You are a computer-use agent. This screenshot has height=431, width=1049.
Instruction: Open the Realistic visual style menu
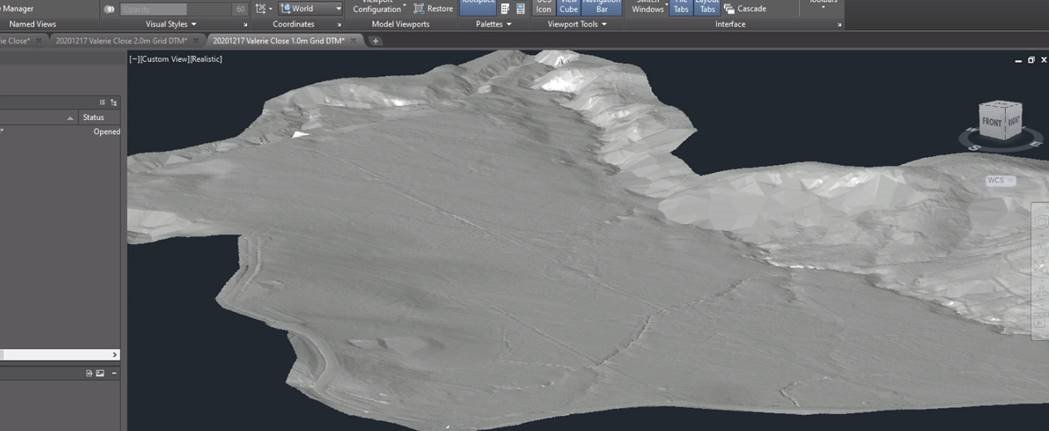[205, 60]
